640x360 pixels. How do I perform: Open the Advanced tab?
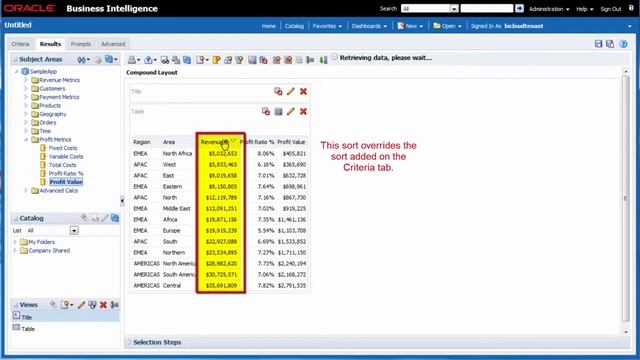click(113, 44)
